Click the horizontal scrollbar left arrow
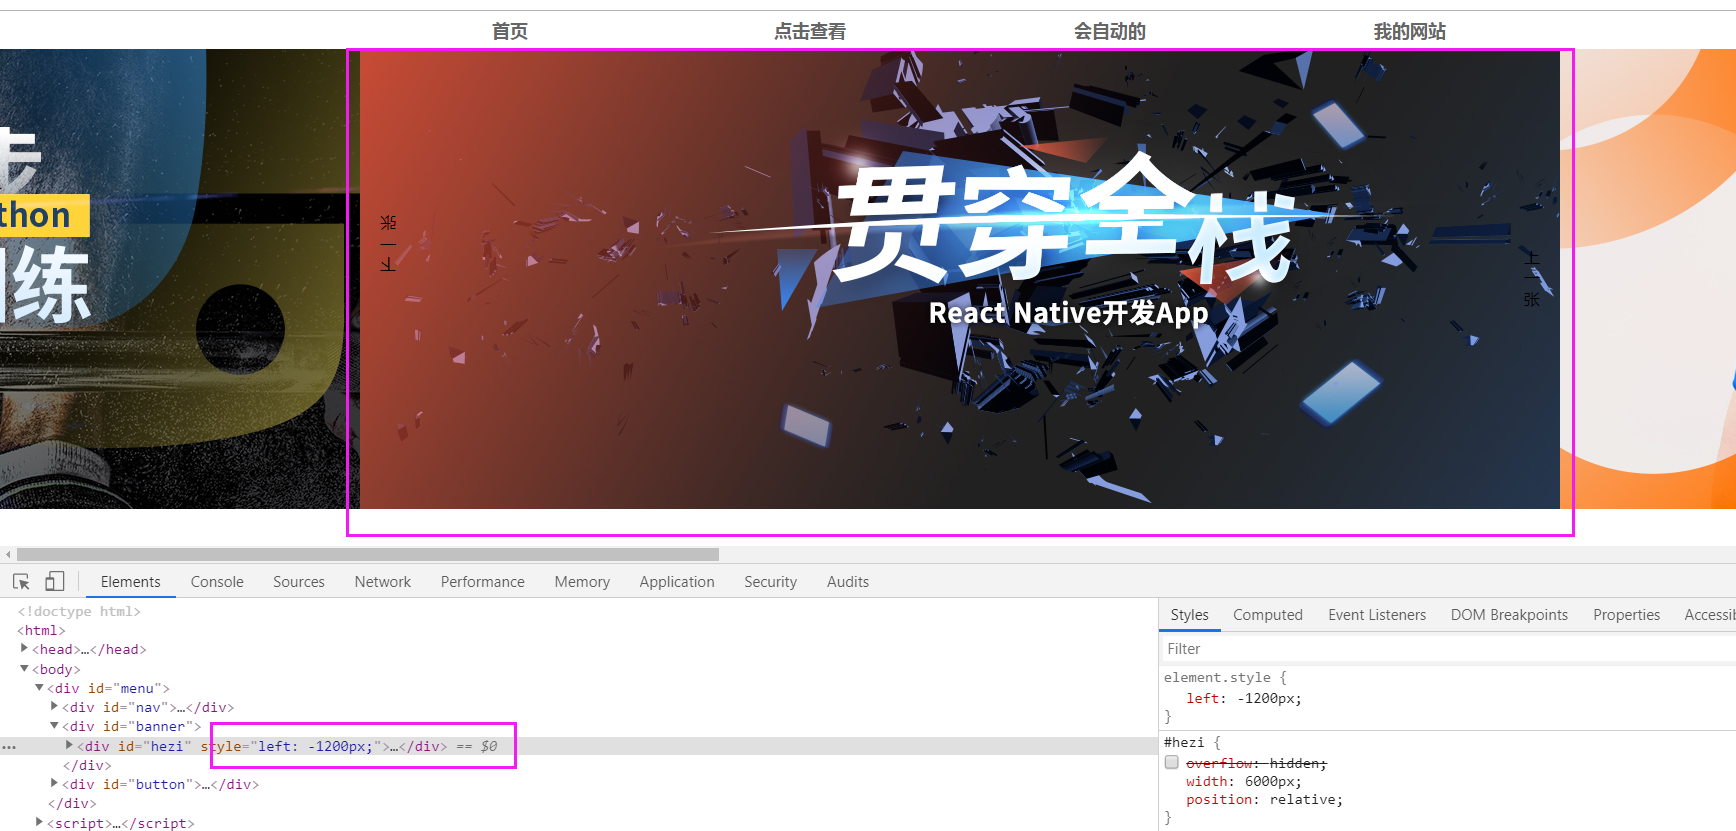This screenshot has height=831, width=1736. 8,554
